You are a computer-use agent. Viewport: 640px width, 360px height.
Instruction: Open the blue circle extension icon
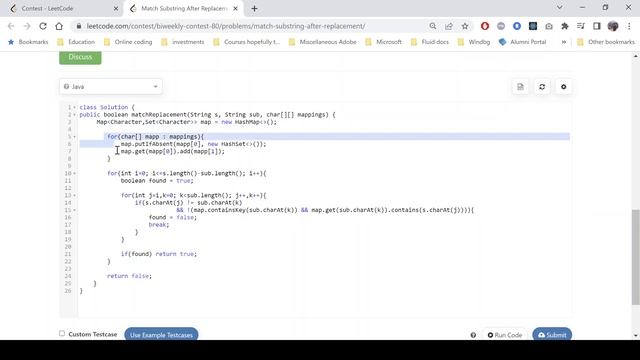click(x=517, y=26)
